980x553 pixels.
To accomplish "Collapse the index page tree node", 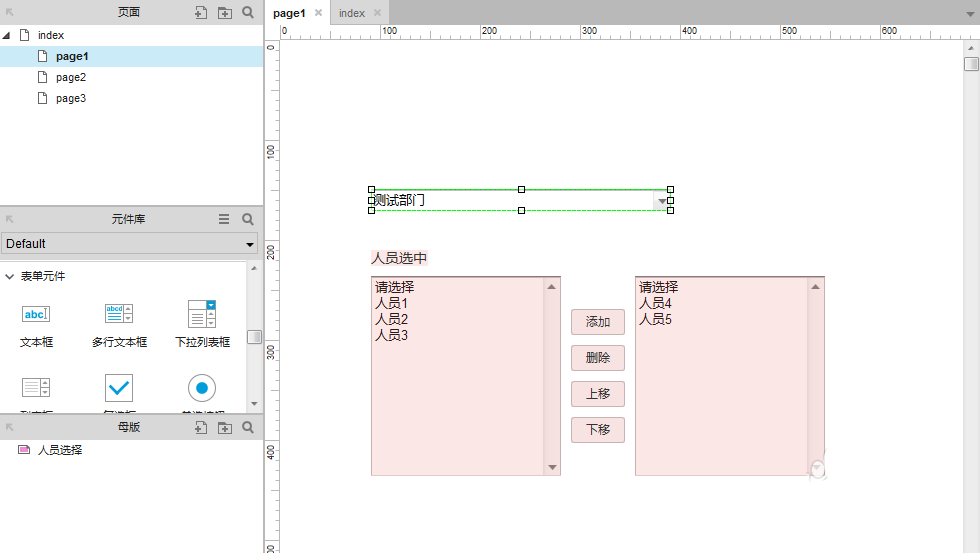I will click(x=7, y=36).
